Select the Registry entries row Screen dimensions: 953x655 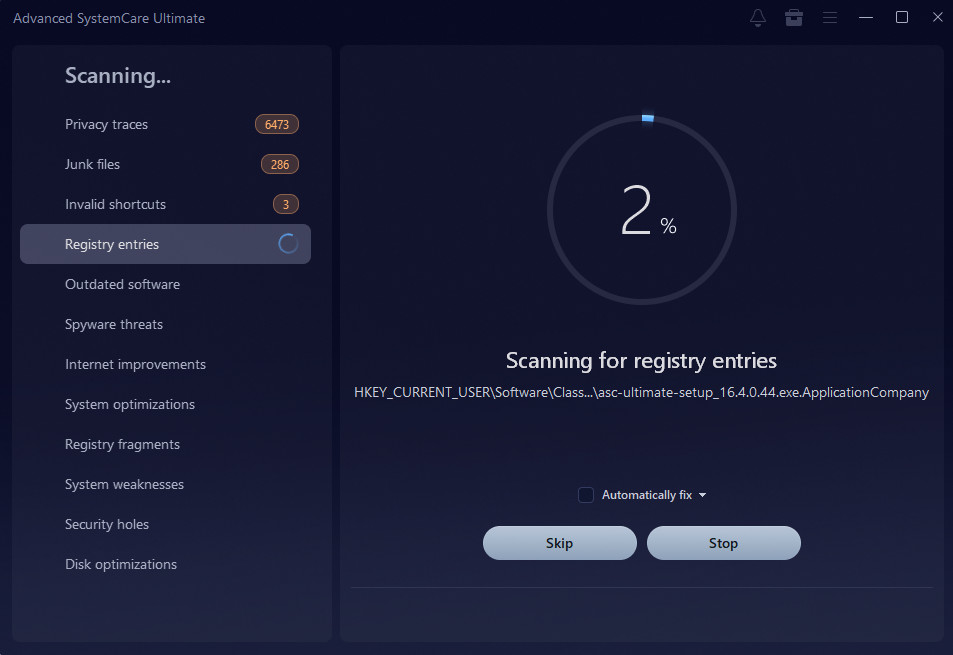(x=165, y=244)
